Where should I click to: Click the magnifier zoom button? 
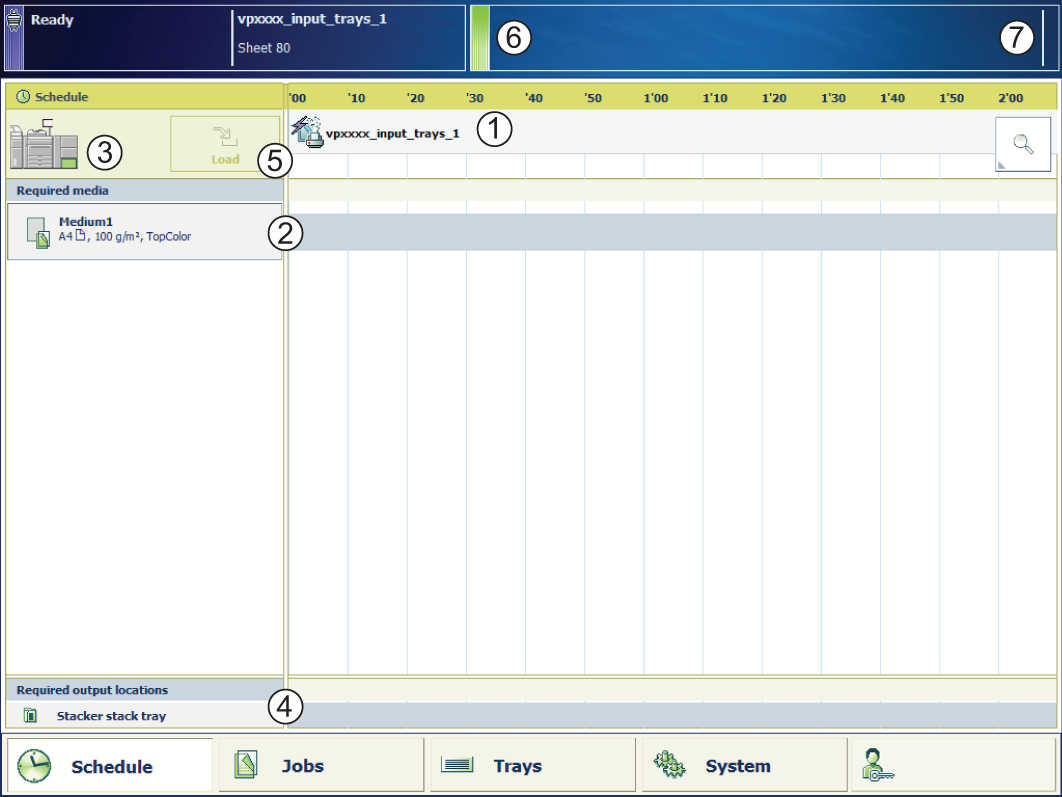pos(1022,144)
